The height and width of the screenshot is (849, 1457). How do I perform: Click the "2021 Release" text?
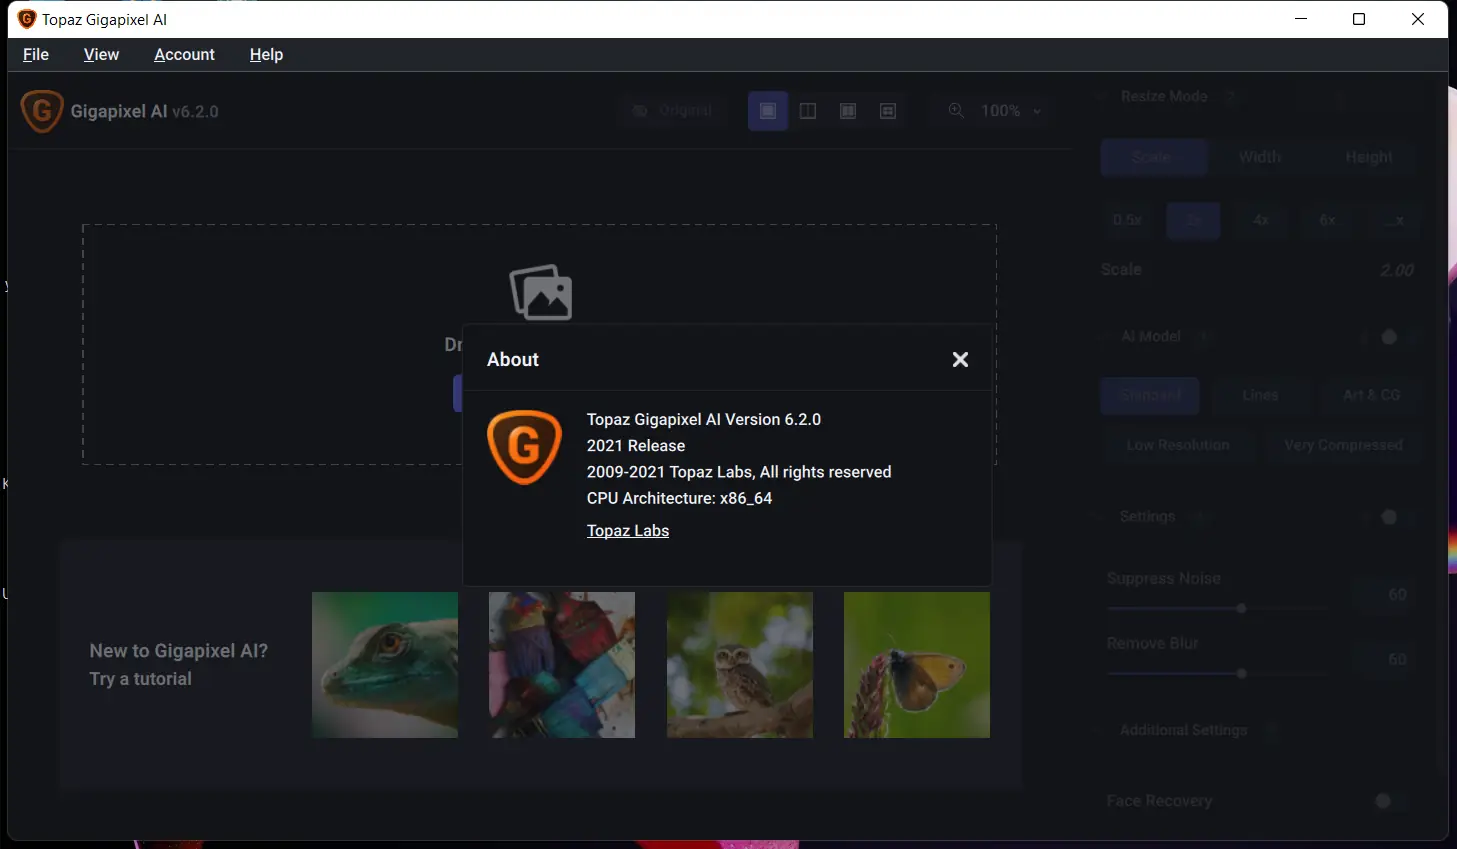pyautogui.click(x=636, y=446)
